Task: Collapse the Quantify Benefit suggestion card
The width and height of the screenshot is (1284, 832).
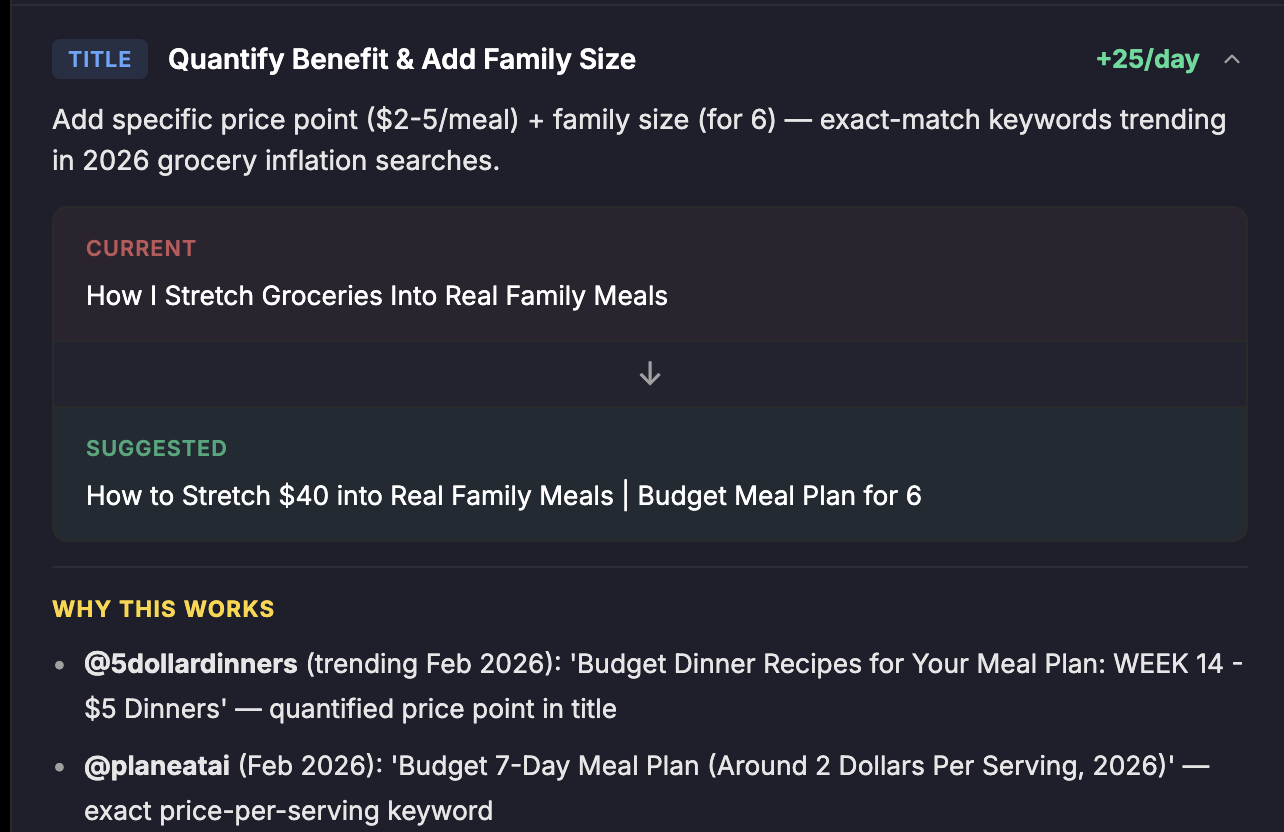Action: 1232,59
